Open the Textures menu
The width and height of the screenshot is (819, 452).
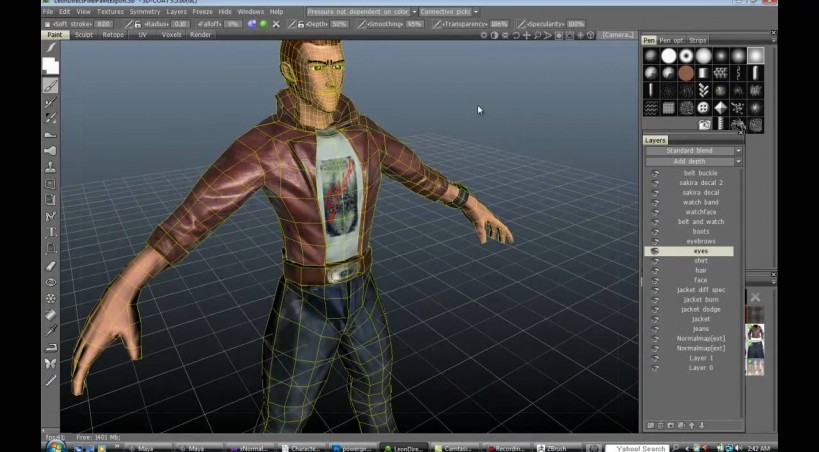[110, 12]
